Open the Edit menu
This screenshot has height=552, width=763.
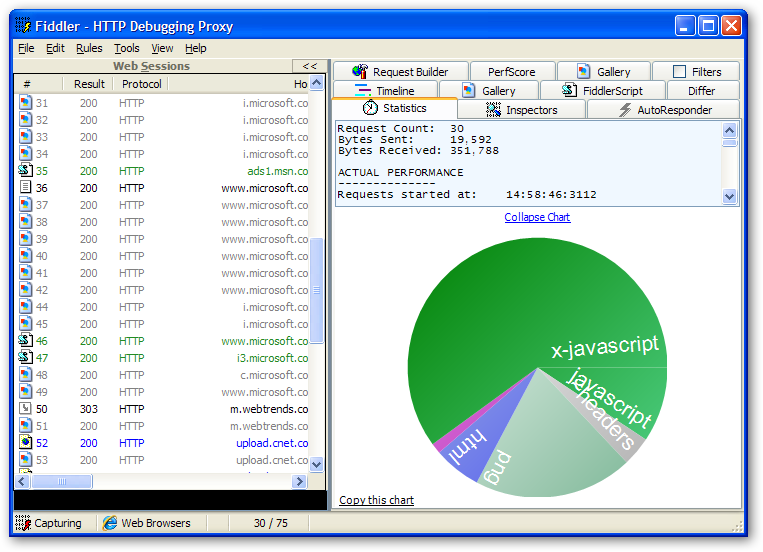(x=55, y=48)
